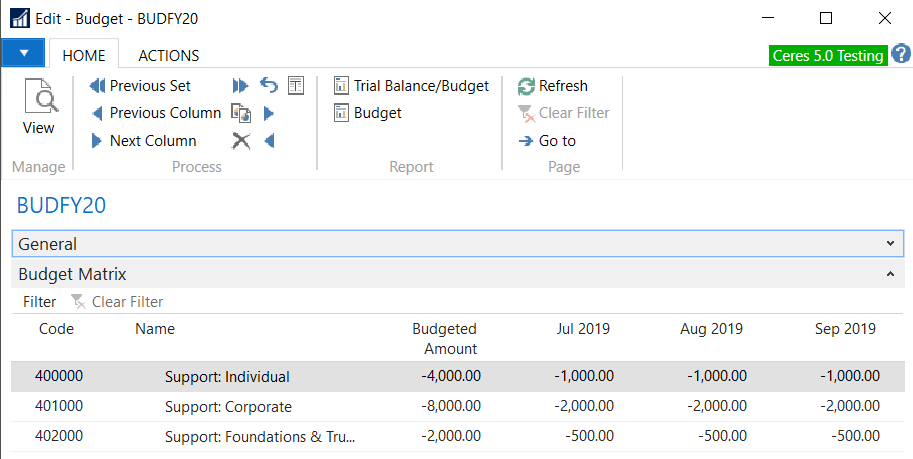Collapse the Budget Matrix section
913x459 pixels.
890,274
